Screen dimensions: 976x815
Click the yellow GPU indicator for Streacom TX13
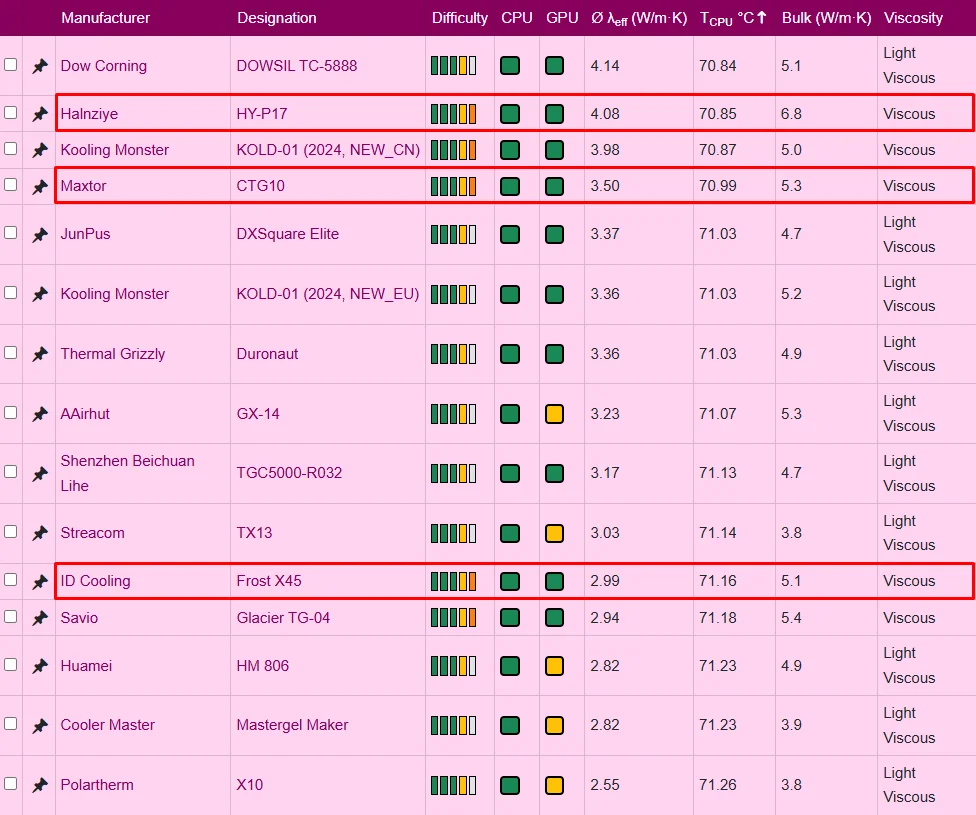coord(554,533)
